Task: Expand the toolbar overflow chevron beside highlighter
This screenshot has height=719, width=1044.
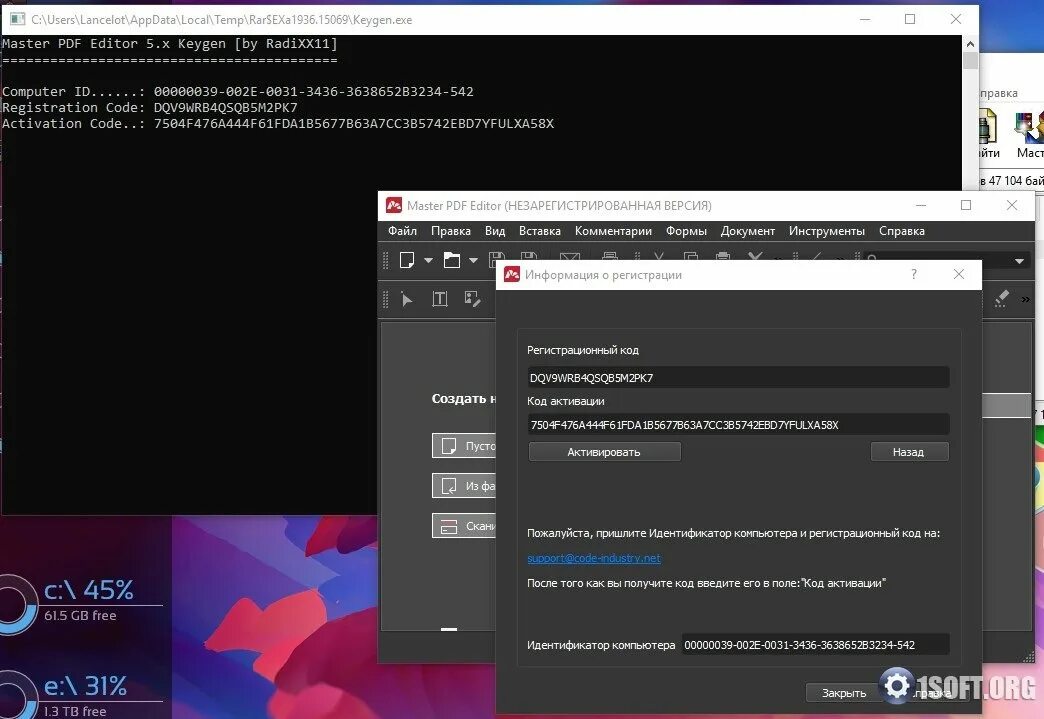Action: click(x=1025, y=300)
